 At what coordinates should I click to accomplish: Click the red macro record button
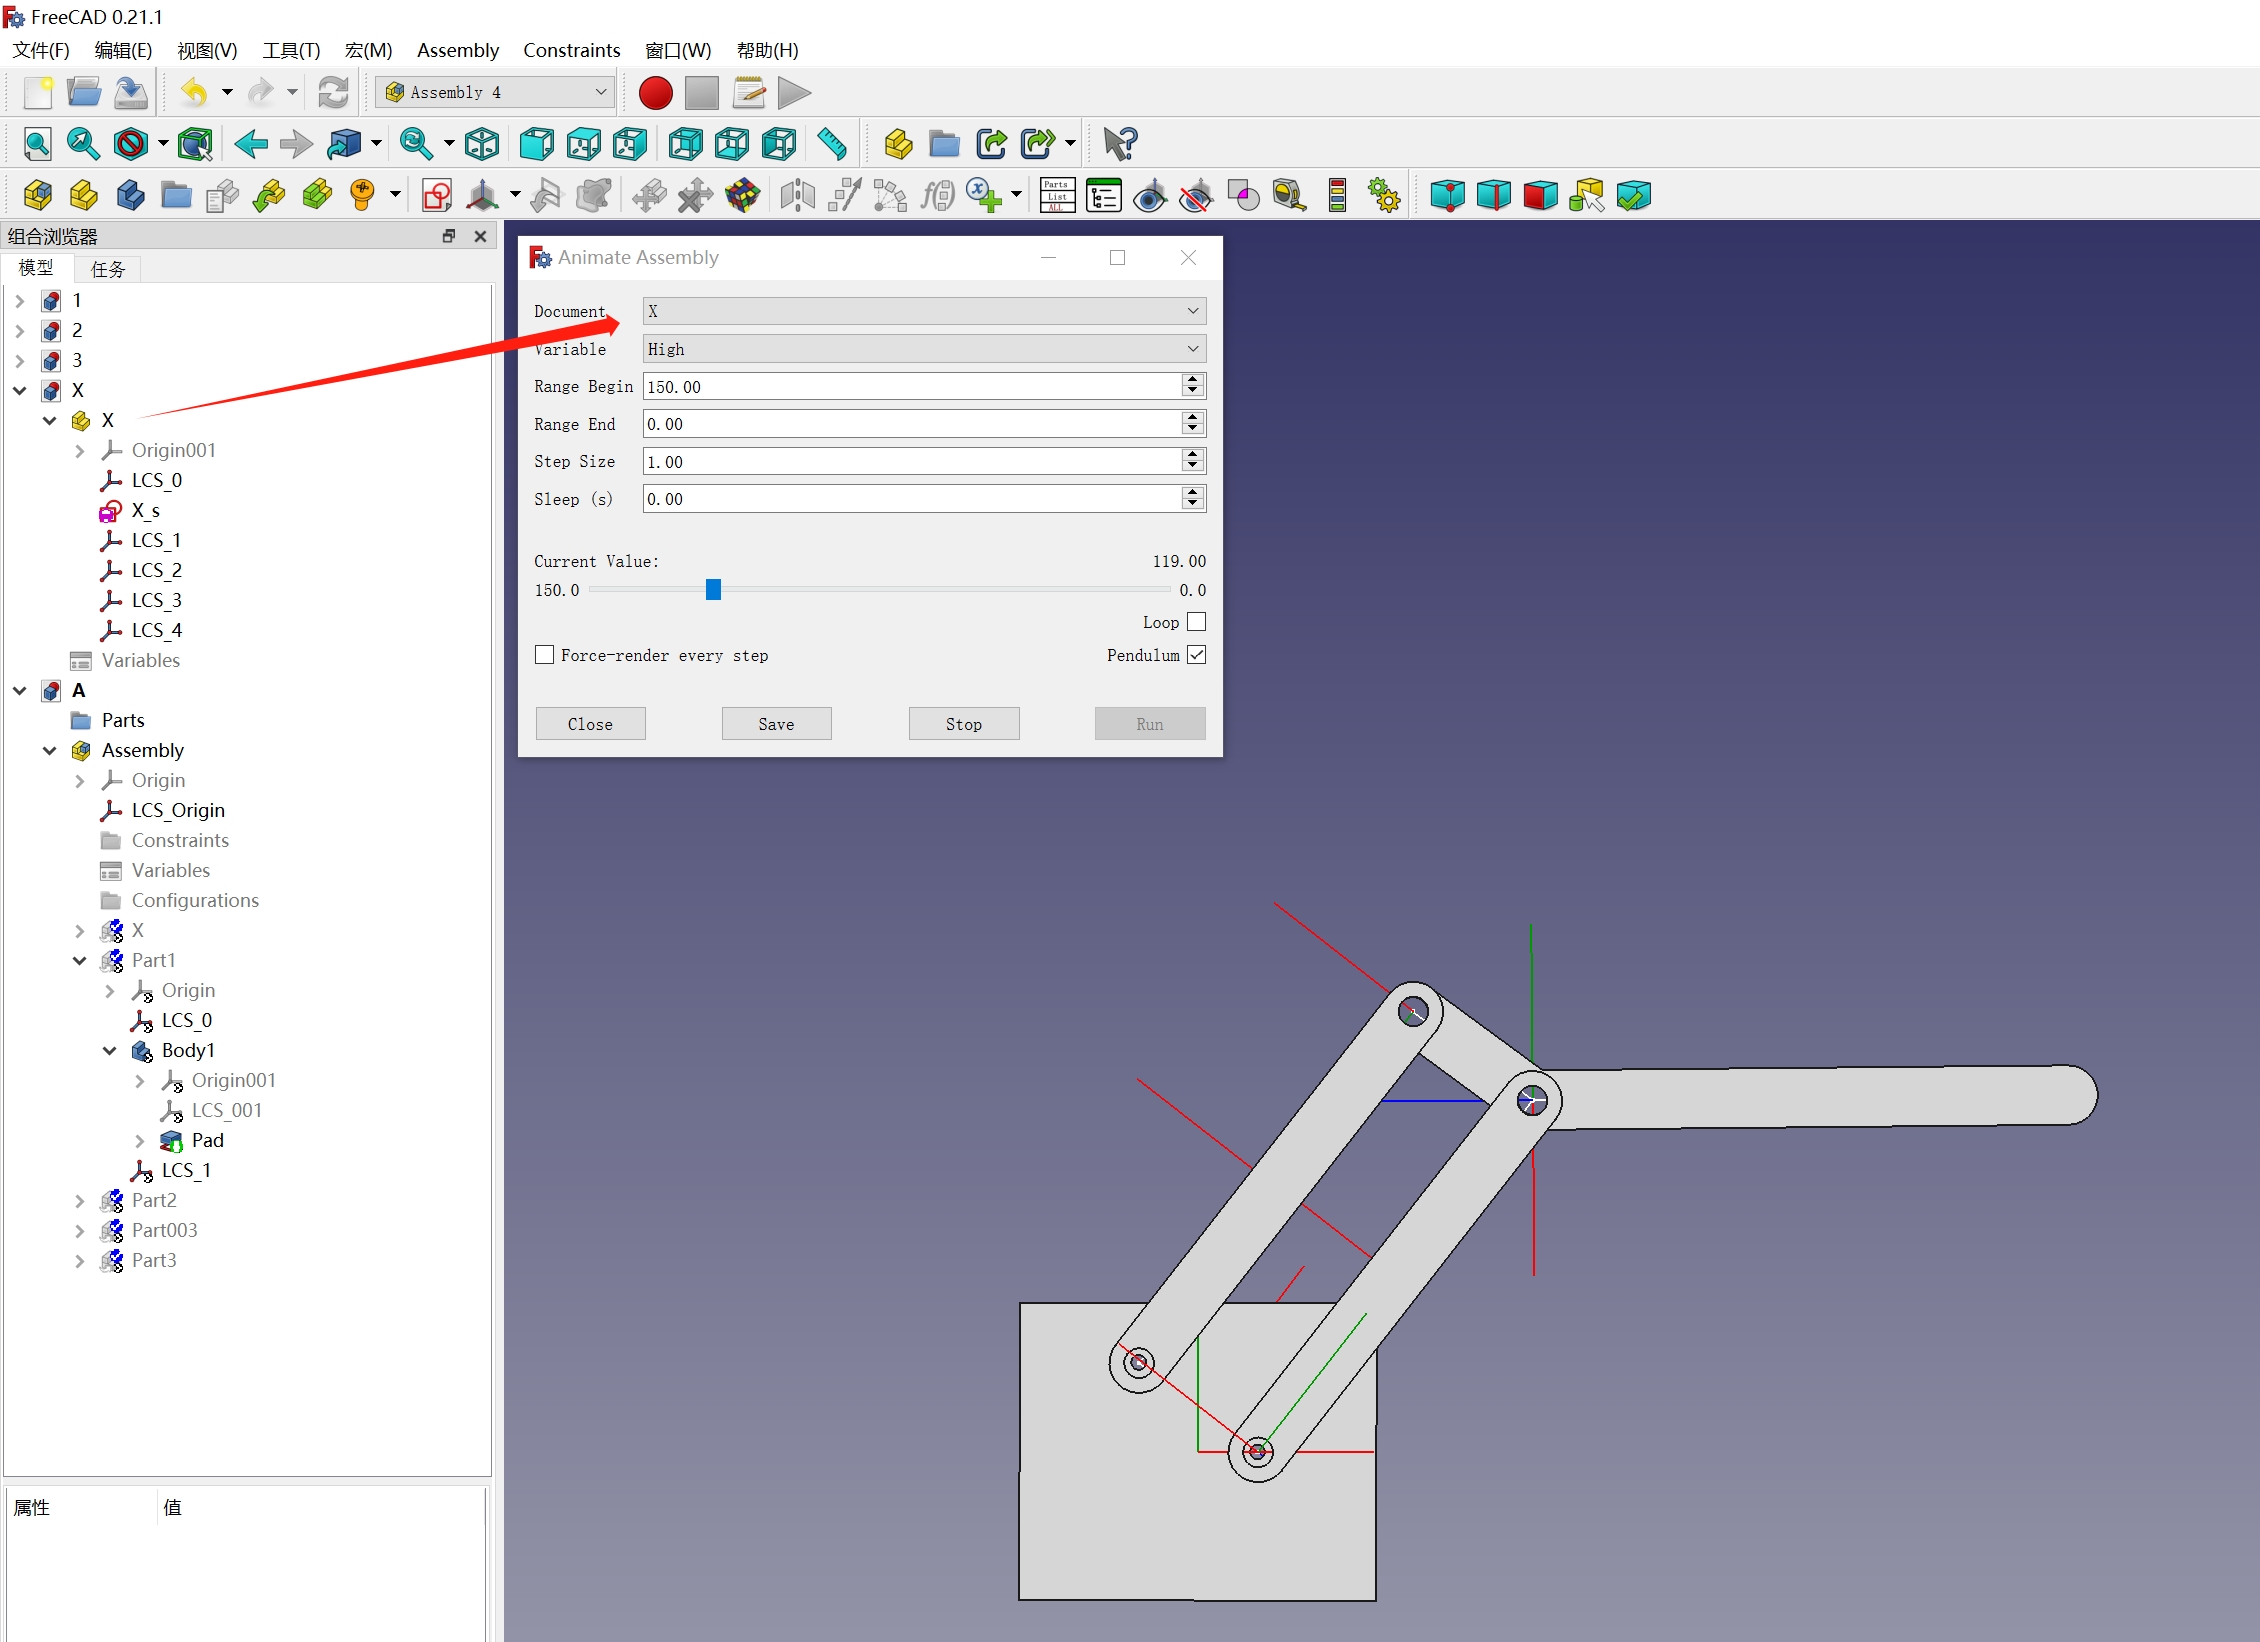(655, 93)
